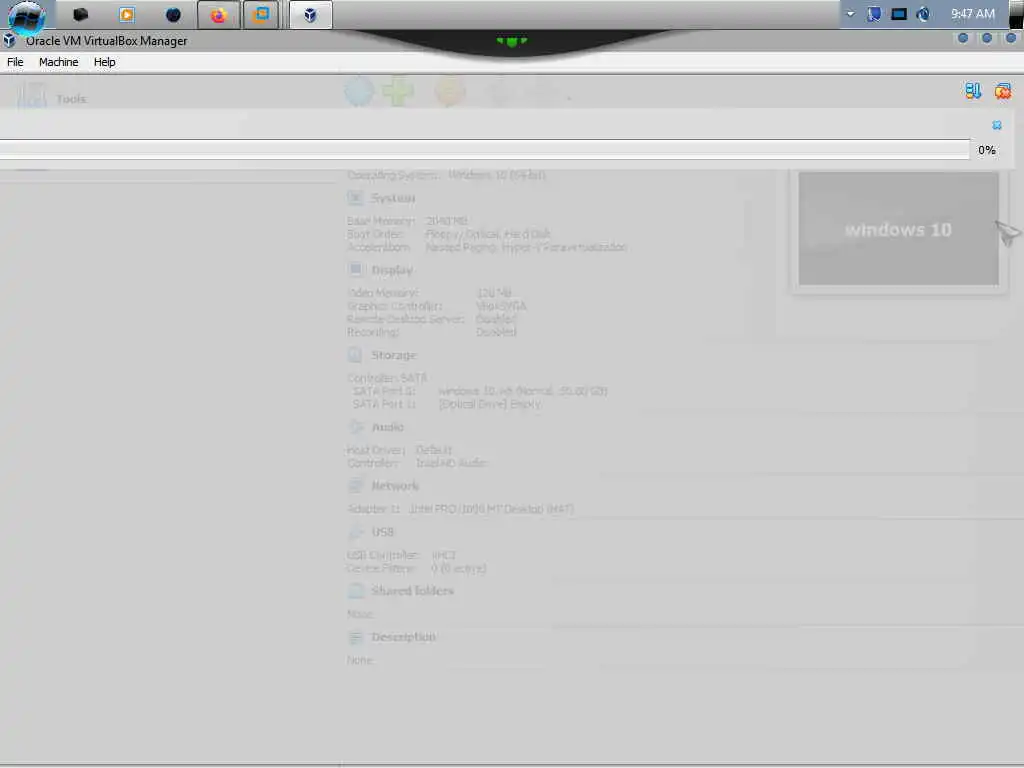This screenshot has width=1024, height=768.
Task: Open the Description section header
Action: coord(403,637)
